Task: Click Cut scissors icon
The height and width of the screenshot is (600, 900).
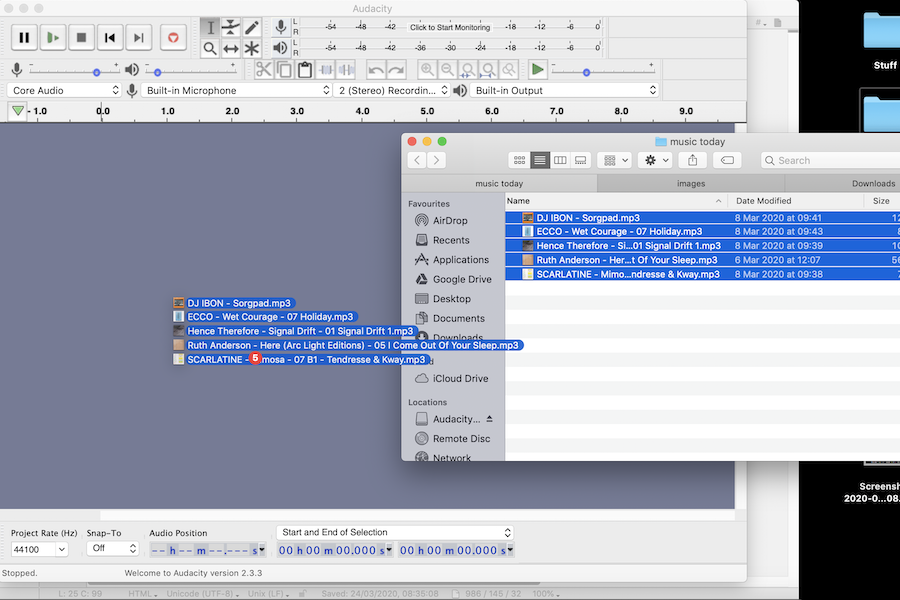Action: tap(263, 70)
